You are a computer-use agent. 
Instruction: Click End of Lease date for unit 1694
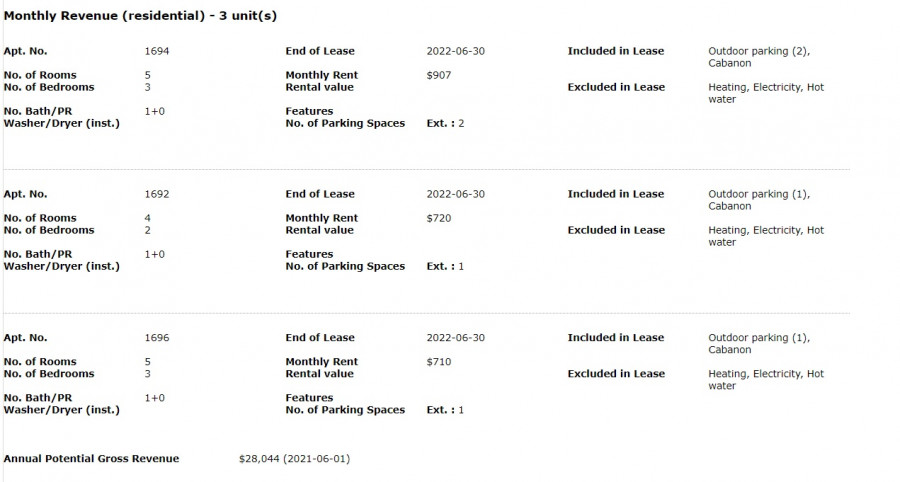point(456,51)
